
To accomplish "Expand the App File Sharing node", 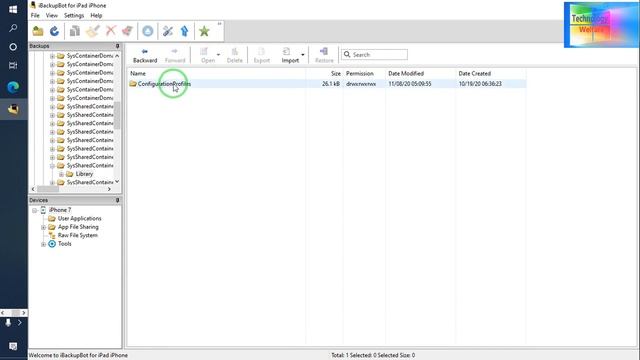I will 43,227.
